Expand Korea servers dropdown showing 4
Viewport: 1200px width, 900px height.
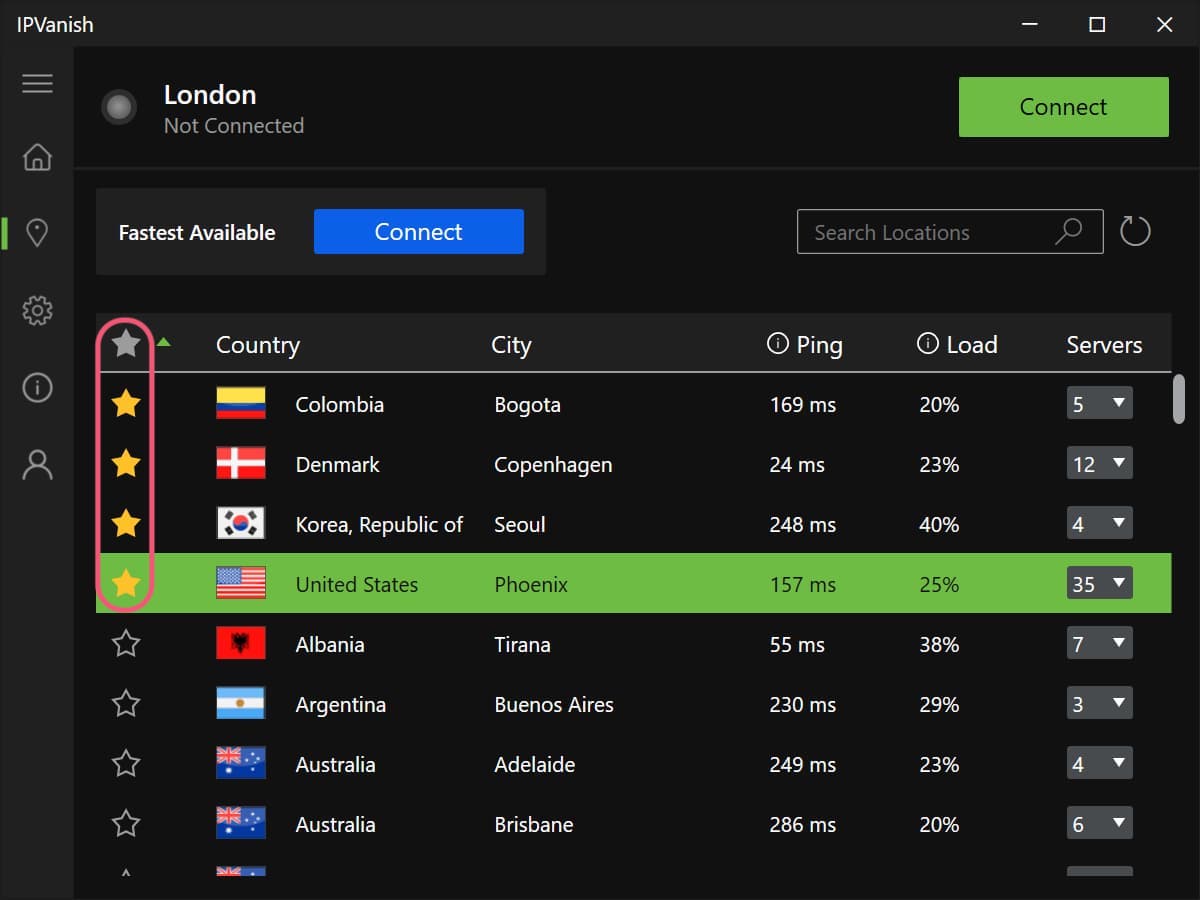click(1099, 524)
